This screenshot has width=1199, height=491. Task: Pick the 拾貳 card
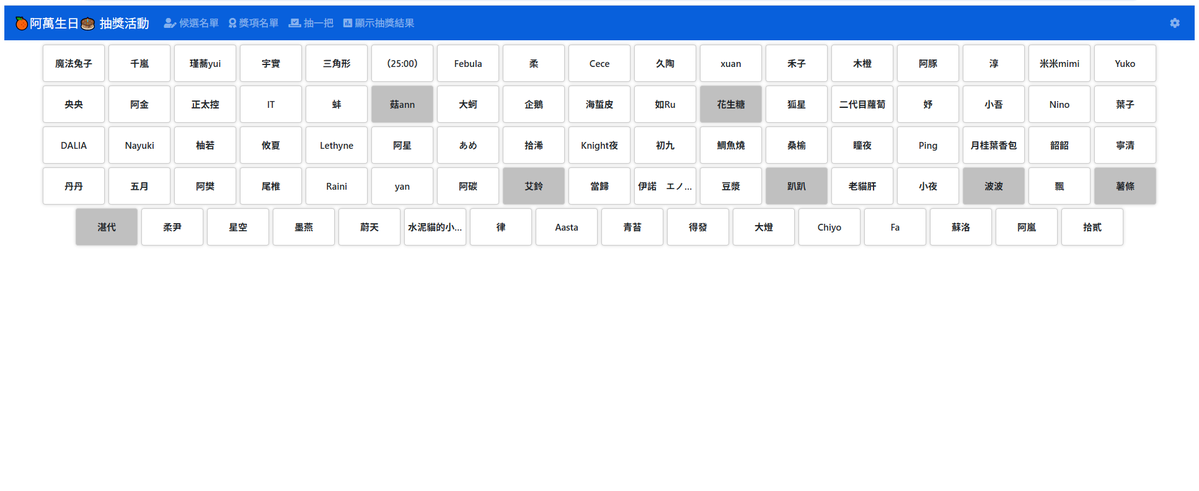tap(1093, 227)
